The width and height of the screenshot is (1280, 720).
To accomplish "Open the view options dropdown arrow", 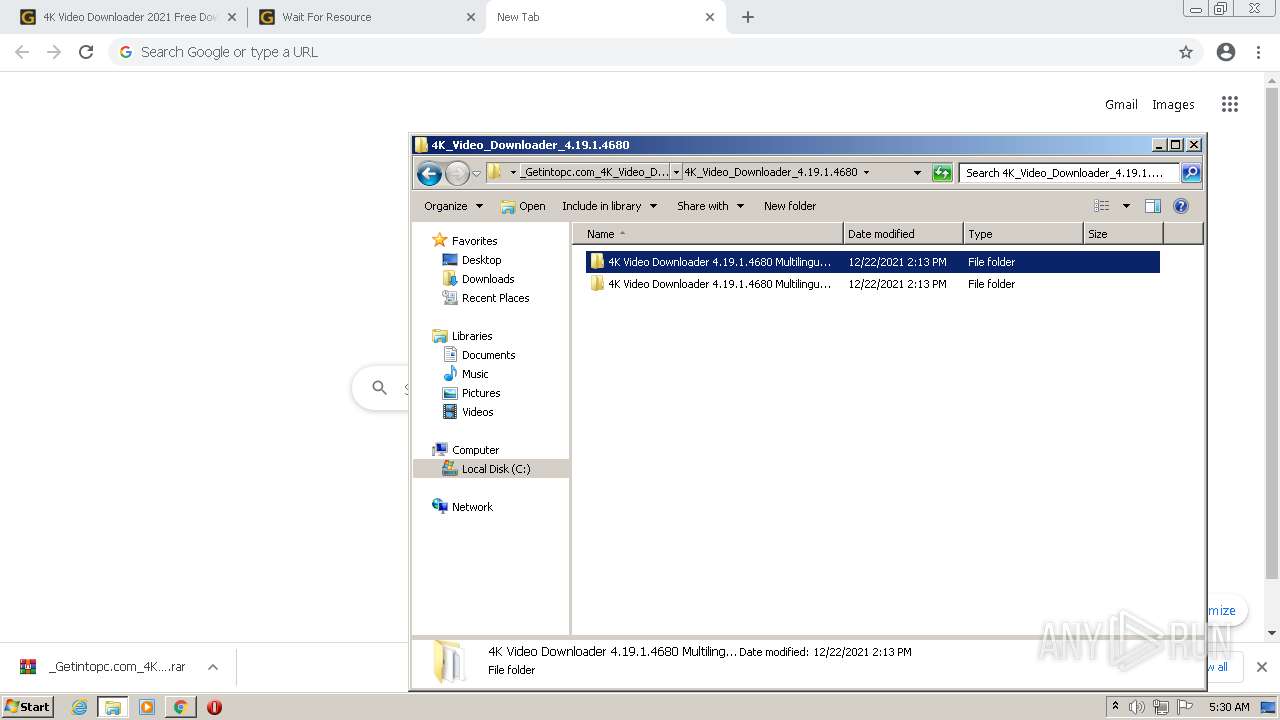I will [x=1126, y=206].
